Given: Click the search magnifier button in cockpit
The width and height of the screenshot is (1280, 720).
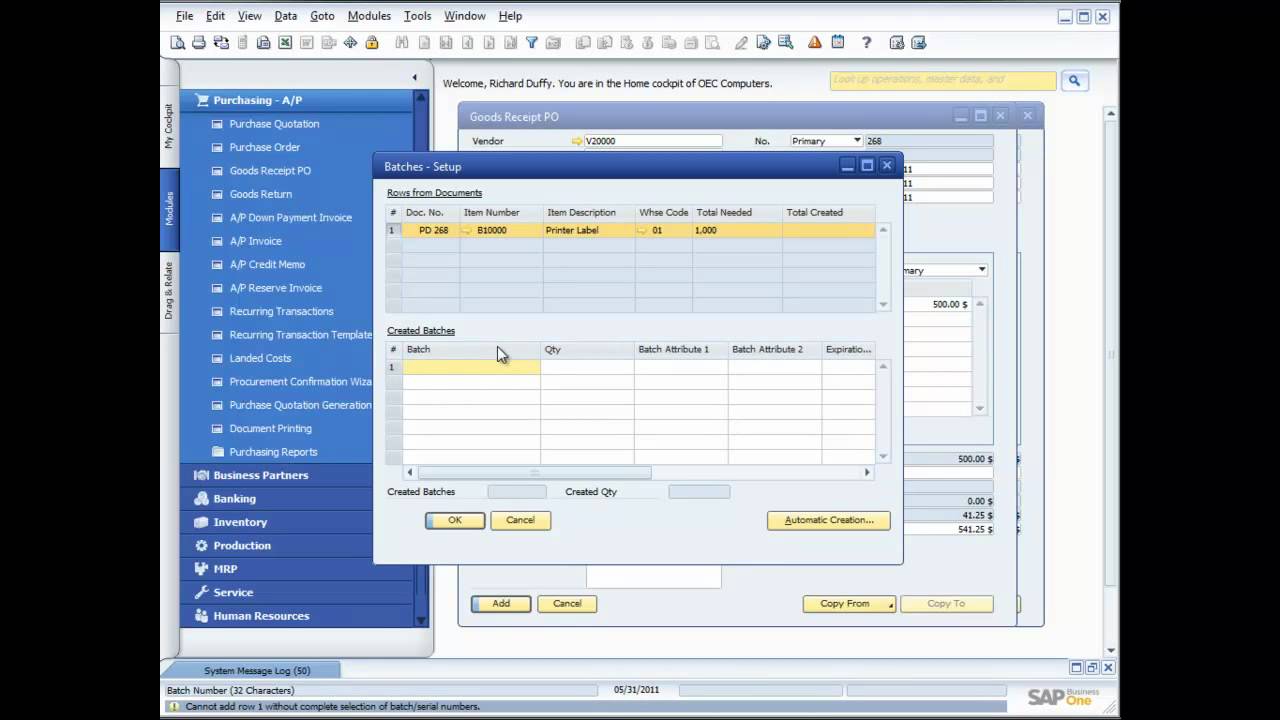Looking at the screenshot, I should (1075, 80).
